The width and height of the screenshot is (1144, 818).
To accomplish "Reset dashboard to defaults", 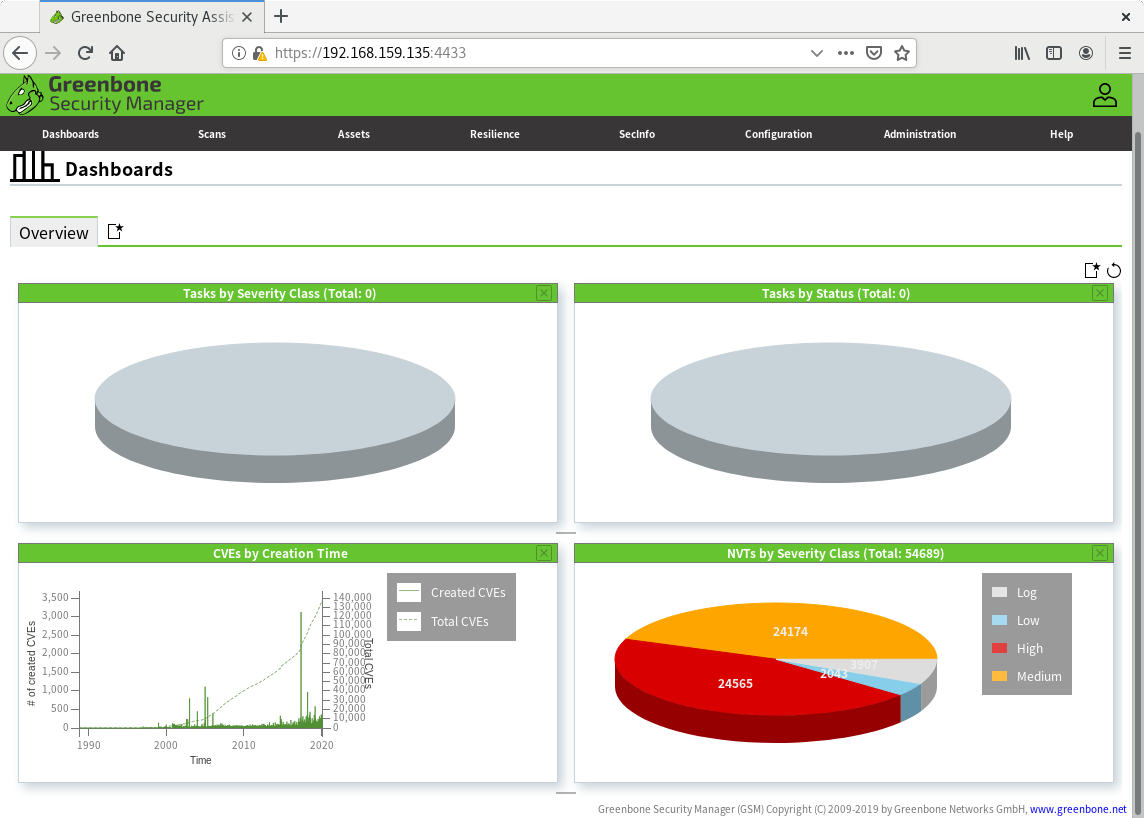I will tap(1113, 270).
